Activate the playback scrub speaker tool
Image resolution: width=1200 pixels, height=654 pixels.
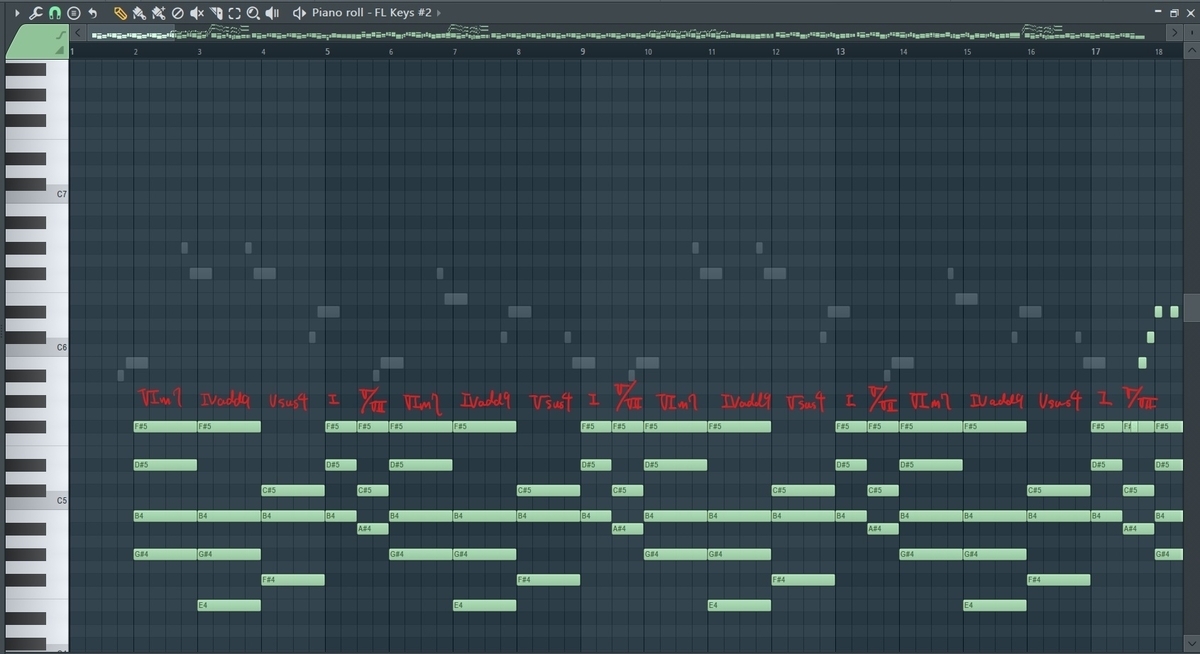[x=272, y=13]
